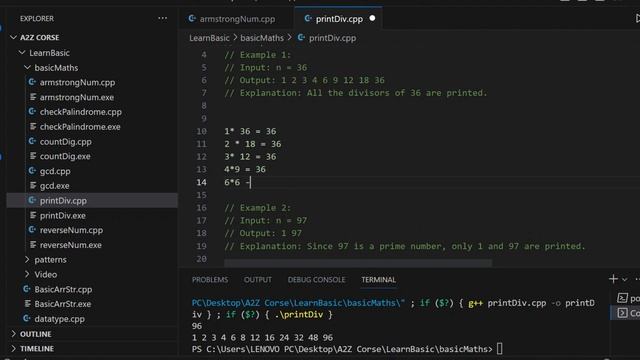Click the terminal prompt input area
Screen dimensions: 640x360
[500, 349]
